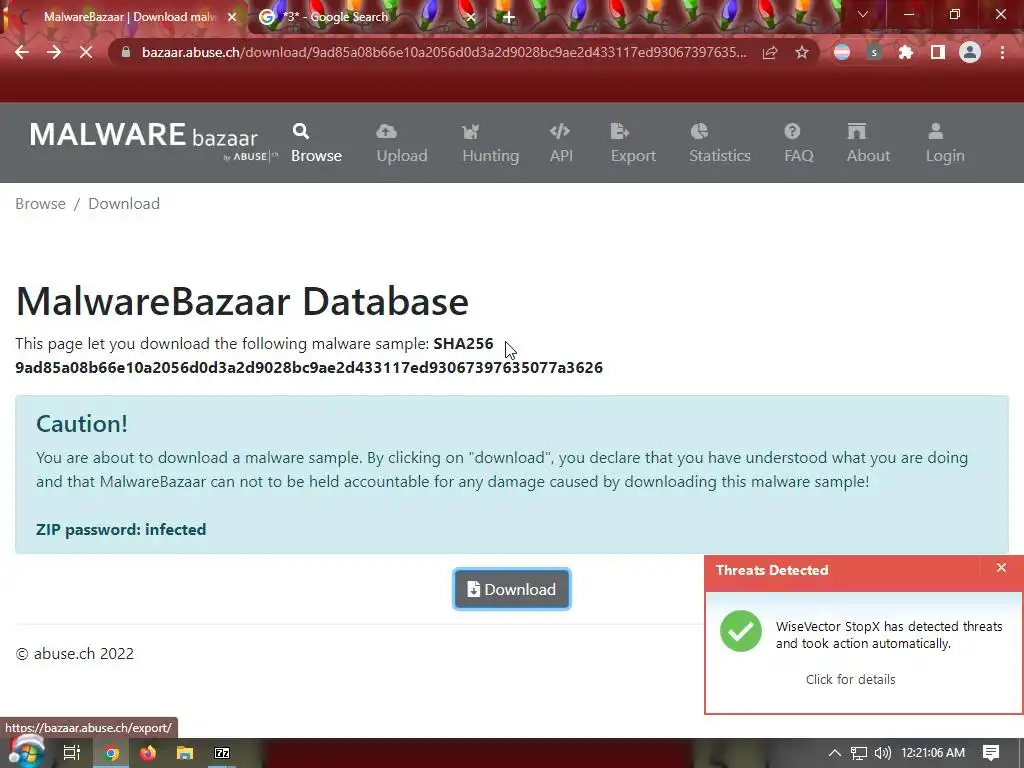Go to Browse in the breadcrumb
This screenshot has width=1024, height=768.
pyautogui.click(x=40, y=204)
